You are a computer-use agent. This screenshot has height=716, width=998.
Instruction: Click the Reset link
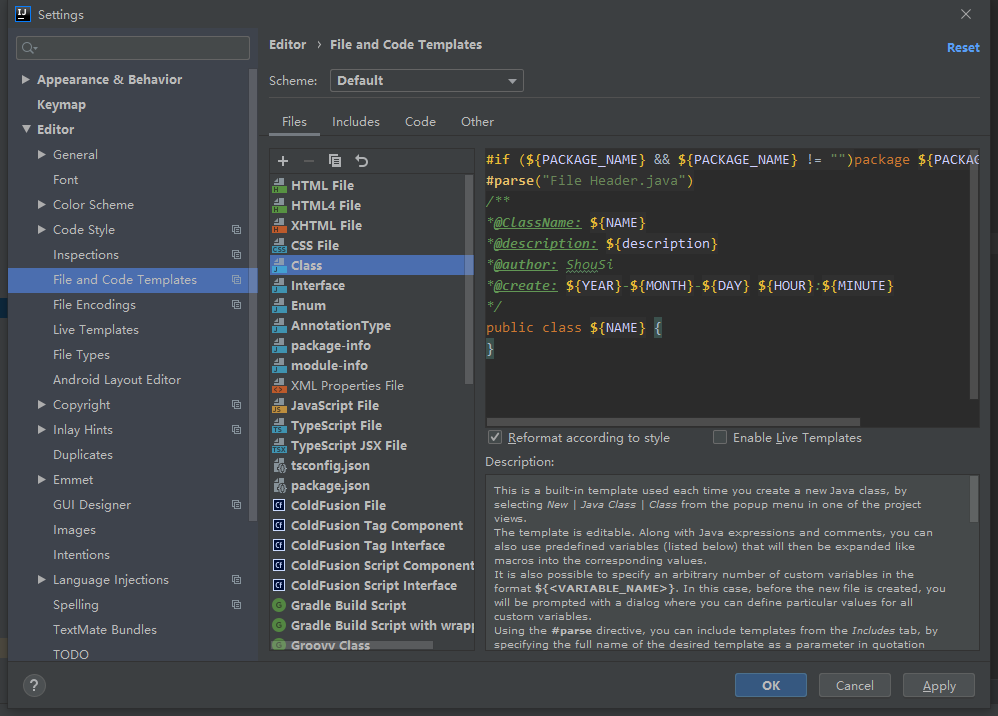963,47
